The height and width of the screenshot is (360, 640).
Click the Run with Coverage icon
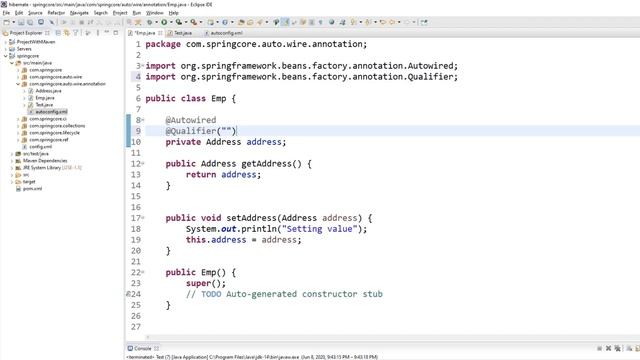pyautogui.click(x=179, y=22)
